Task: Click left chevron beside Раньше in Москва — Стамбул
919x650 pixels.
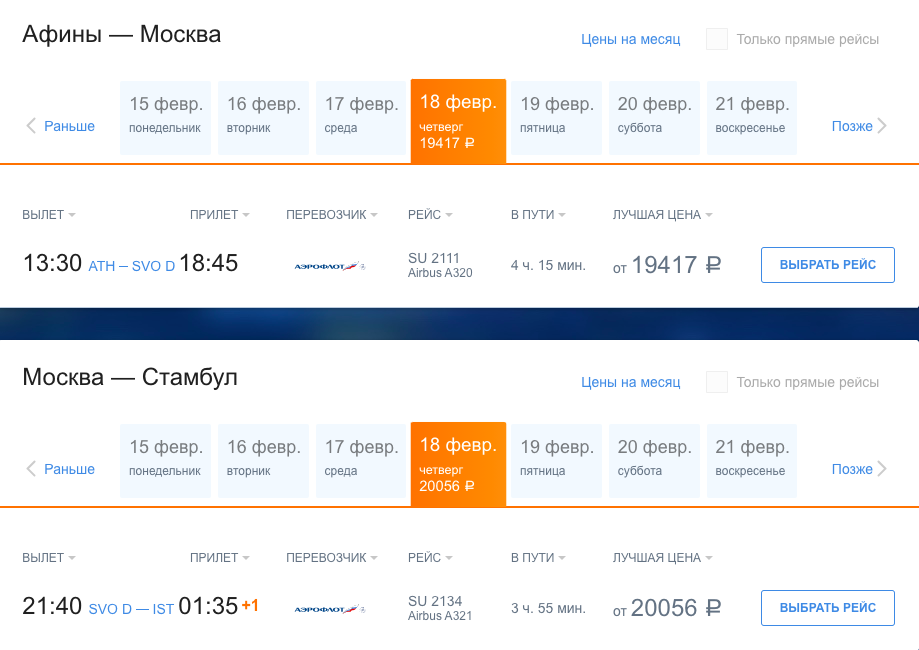Action: click(x=31, y=468)
